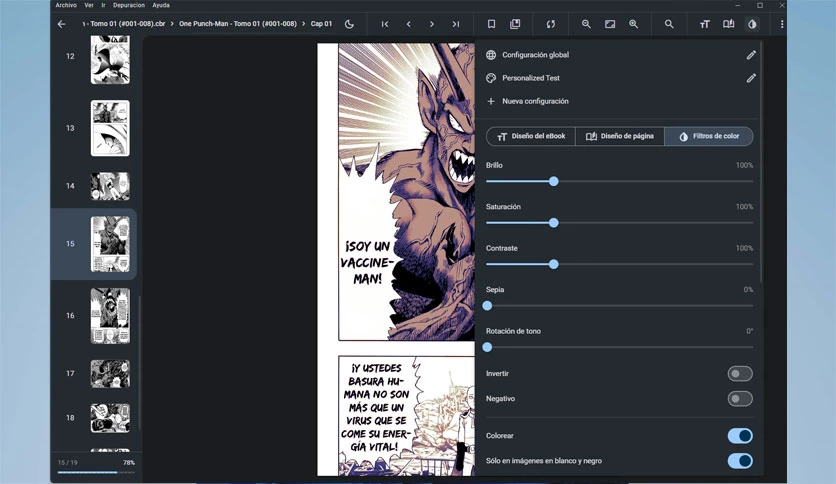Adjust the Brillo slider handle
This screenshot has width=836, height=484.
pyautogui.click(x=553, y=181)
